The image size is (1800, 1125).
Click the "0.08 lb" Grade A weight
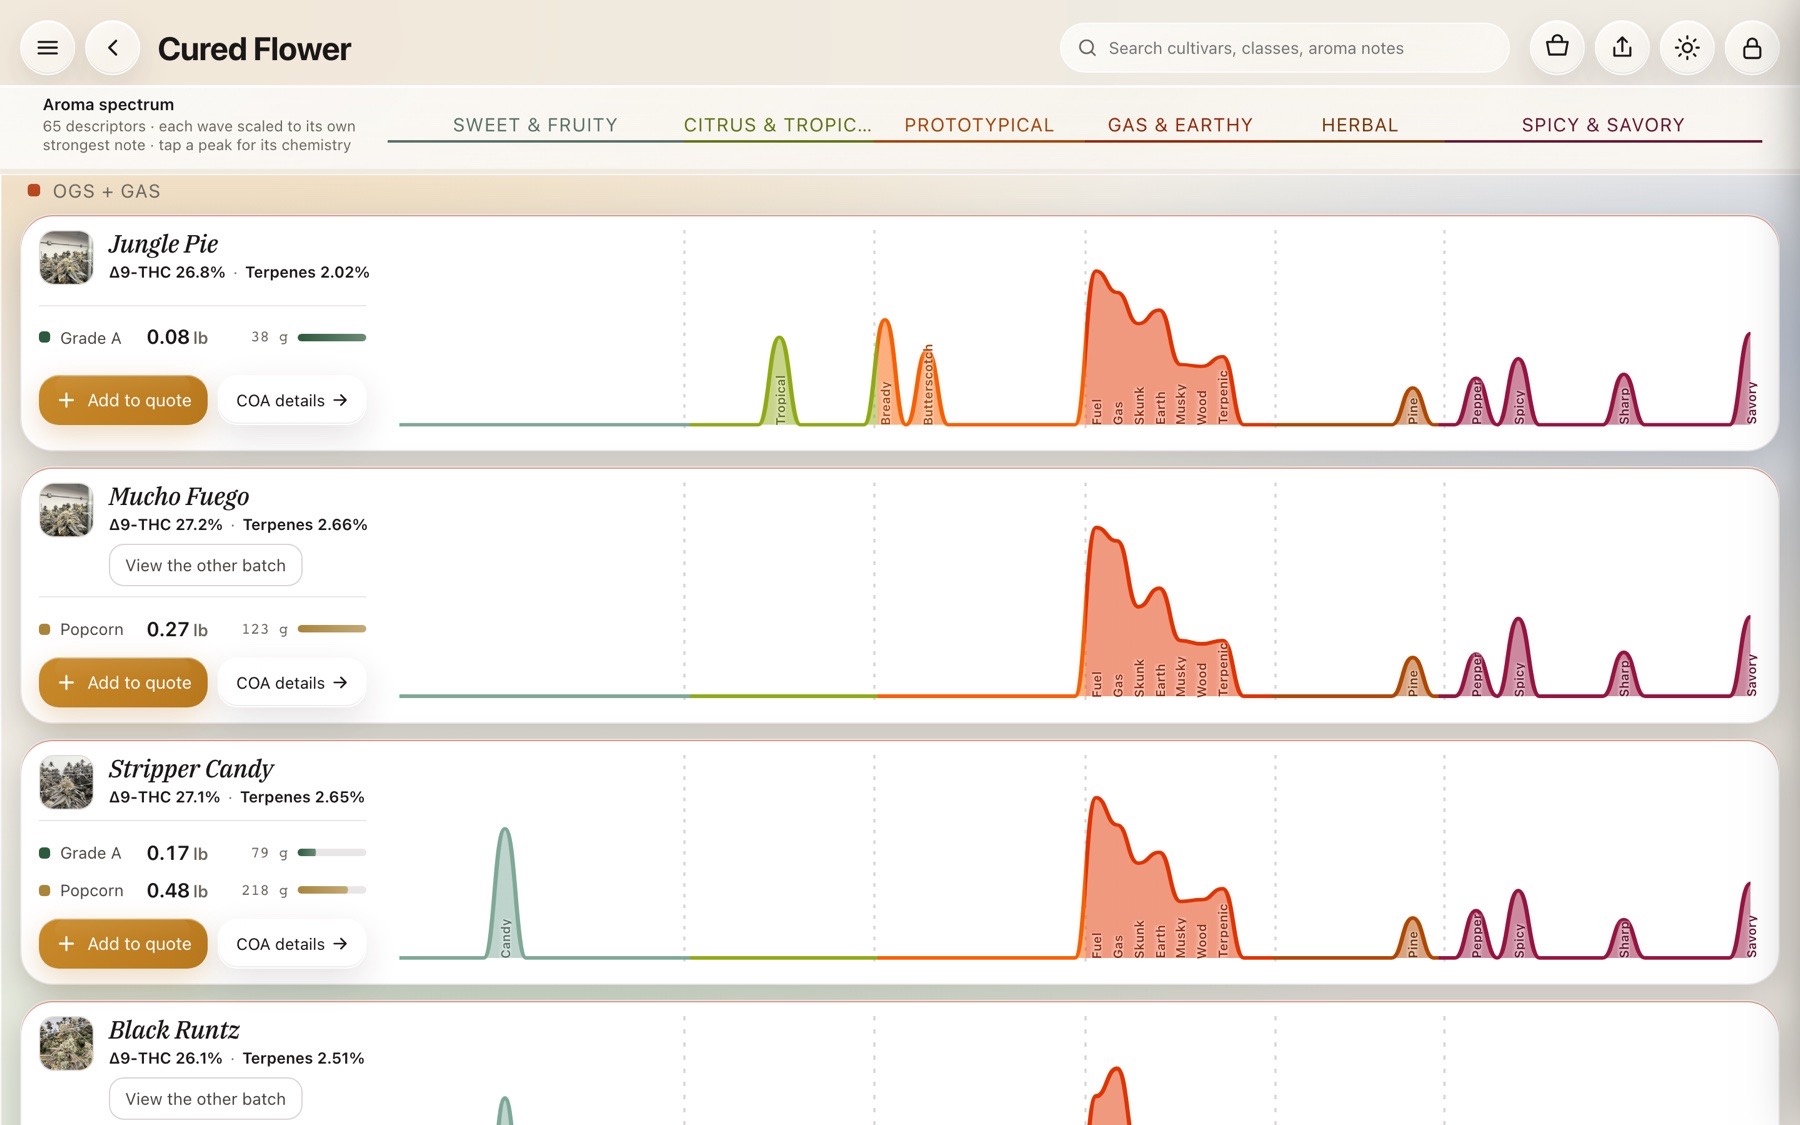[x=177, y=337]
